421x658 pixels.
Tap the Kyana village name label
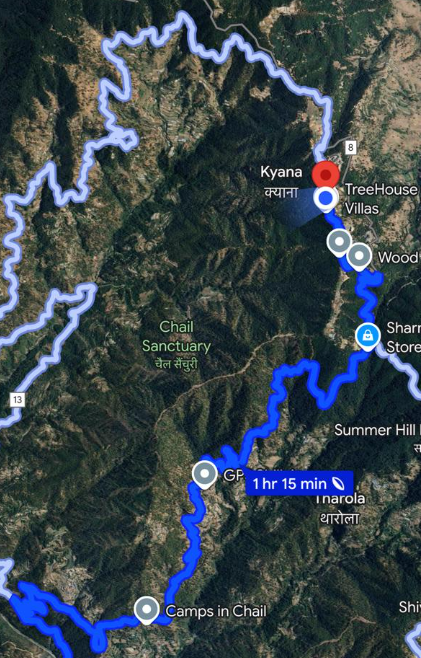point(281,182)
